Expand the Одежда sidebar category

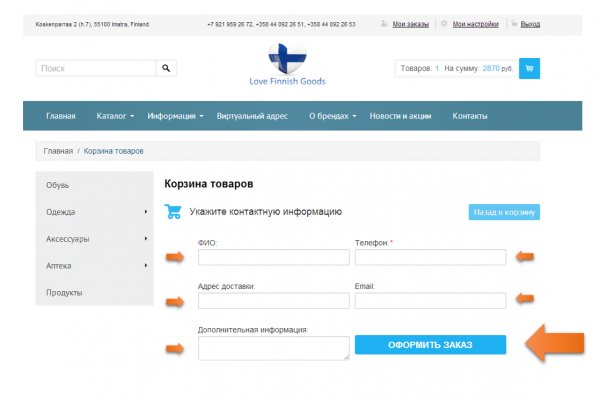[x=95, y=212]
